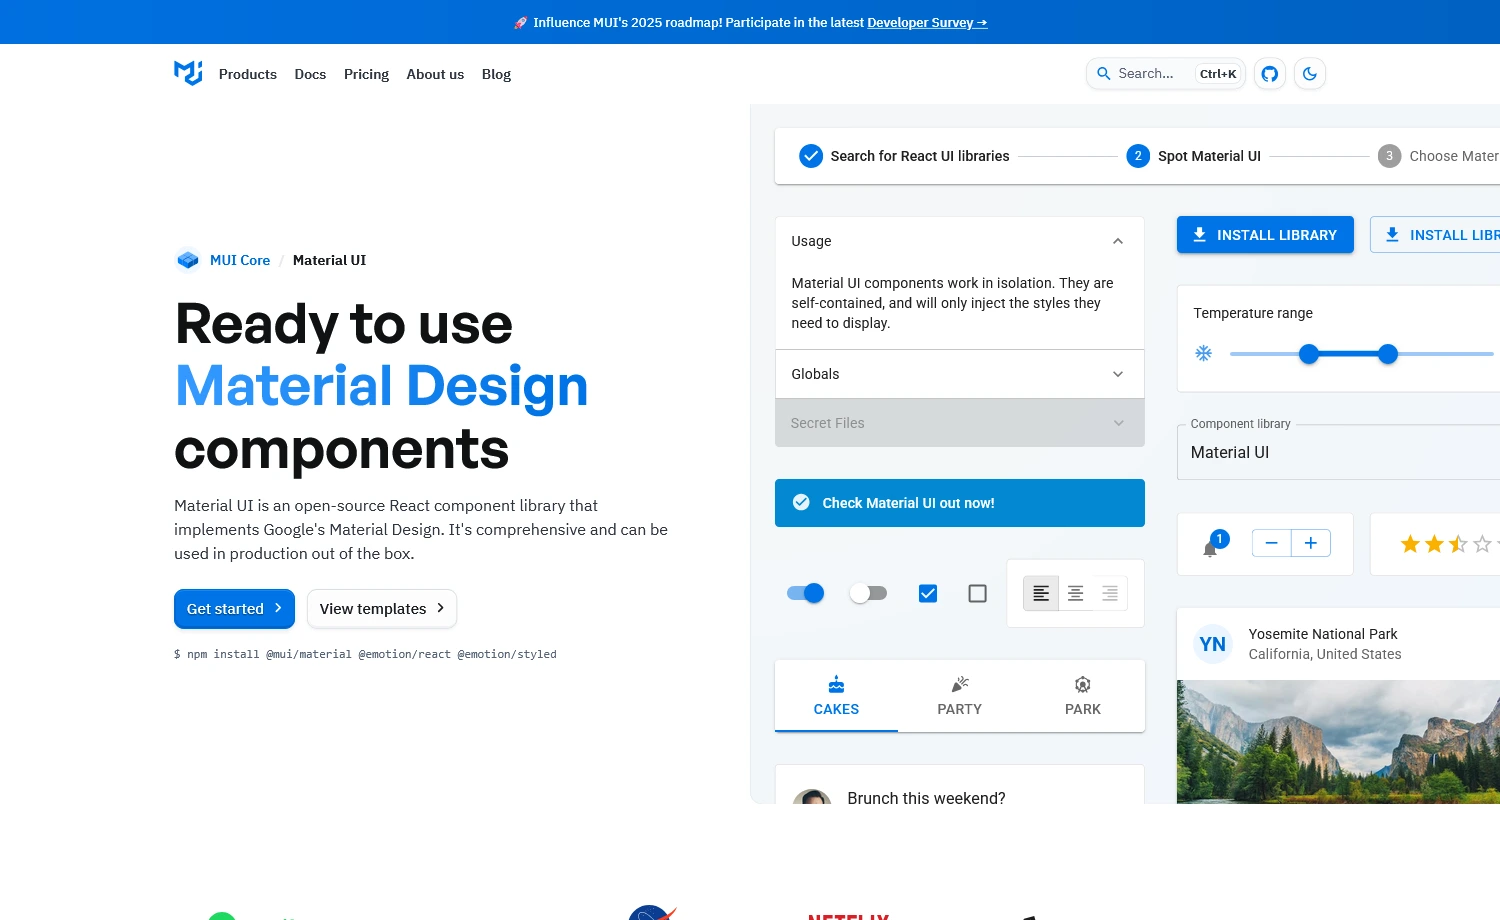Viewport: 1500px width, 920px height.
Task: Turn off the enabled blue switch
Action: 805,593
